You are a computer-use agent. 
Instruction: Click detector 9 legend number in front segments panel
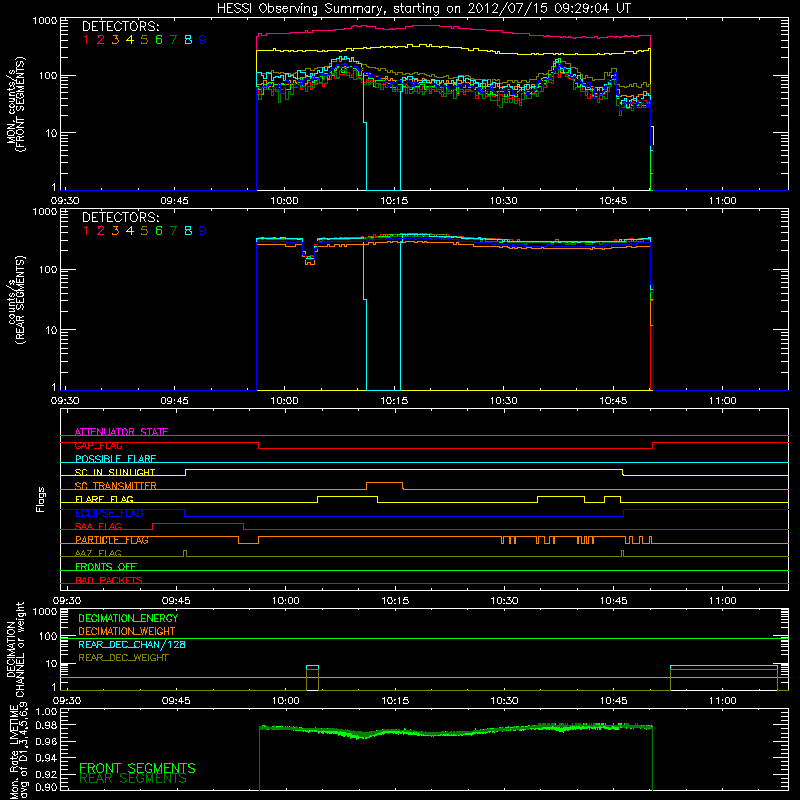pos(203,40)
